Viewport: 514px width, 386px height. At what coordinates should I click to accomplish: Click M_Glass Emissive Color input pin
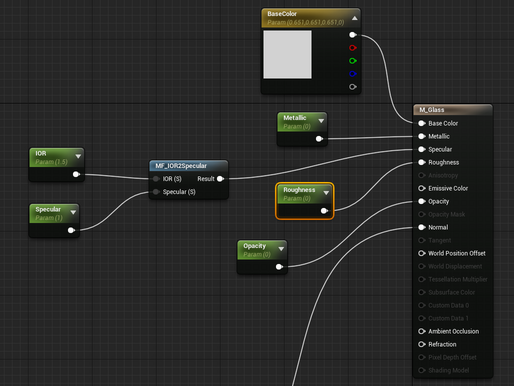pos(422,188)
